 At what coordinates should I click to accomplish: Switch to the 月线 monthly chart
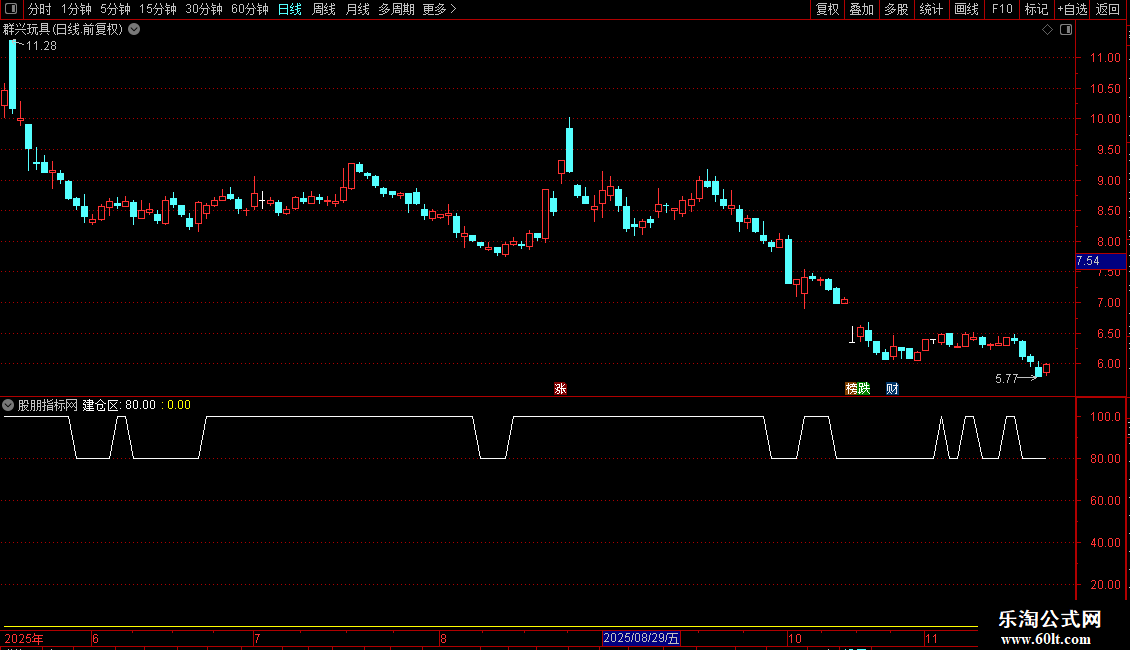(x=357, y=9)
